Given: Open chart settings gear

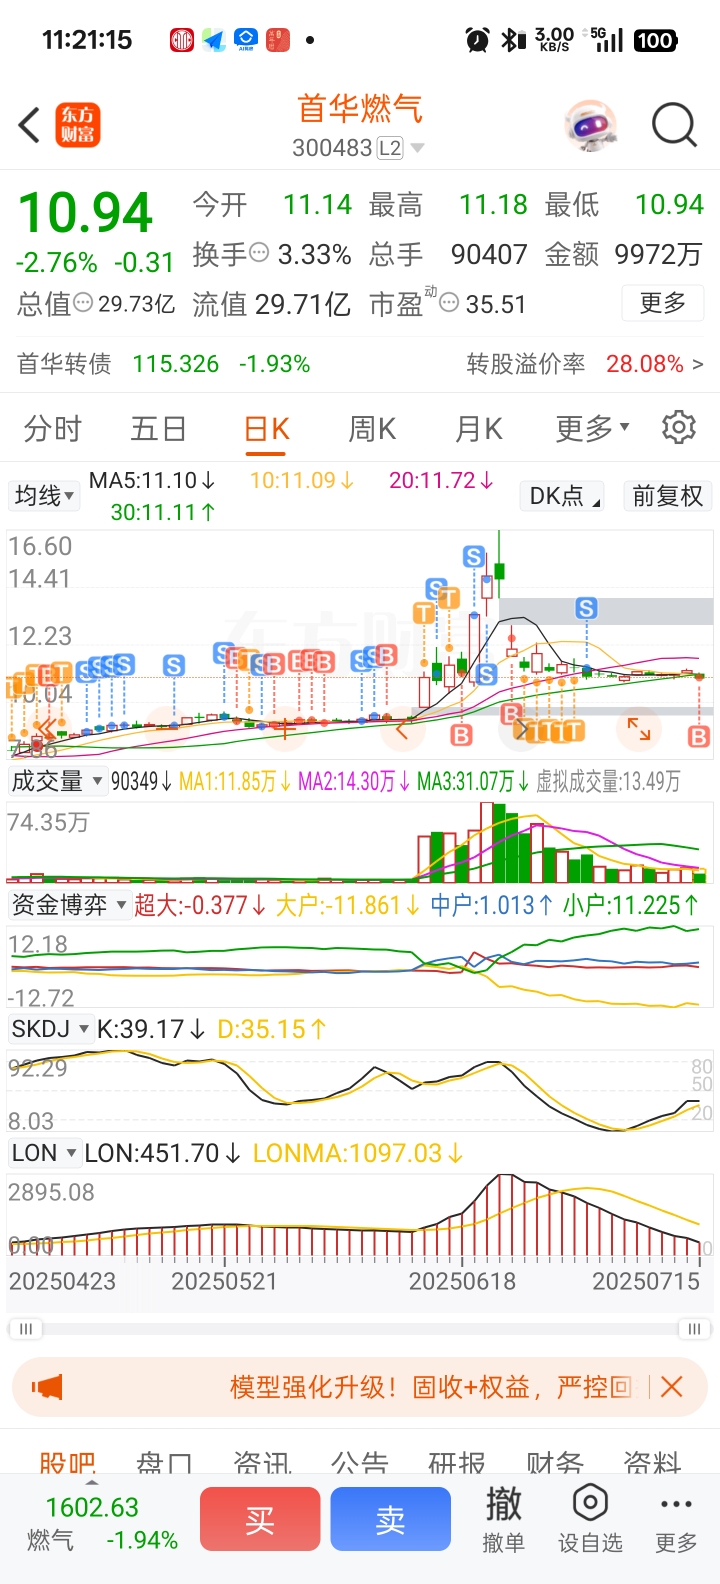Looking at the screenshot, I should (x=679, y=428).
